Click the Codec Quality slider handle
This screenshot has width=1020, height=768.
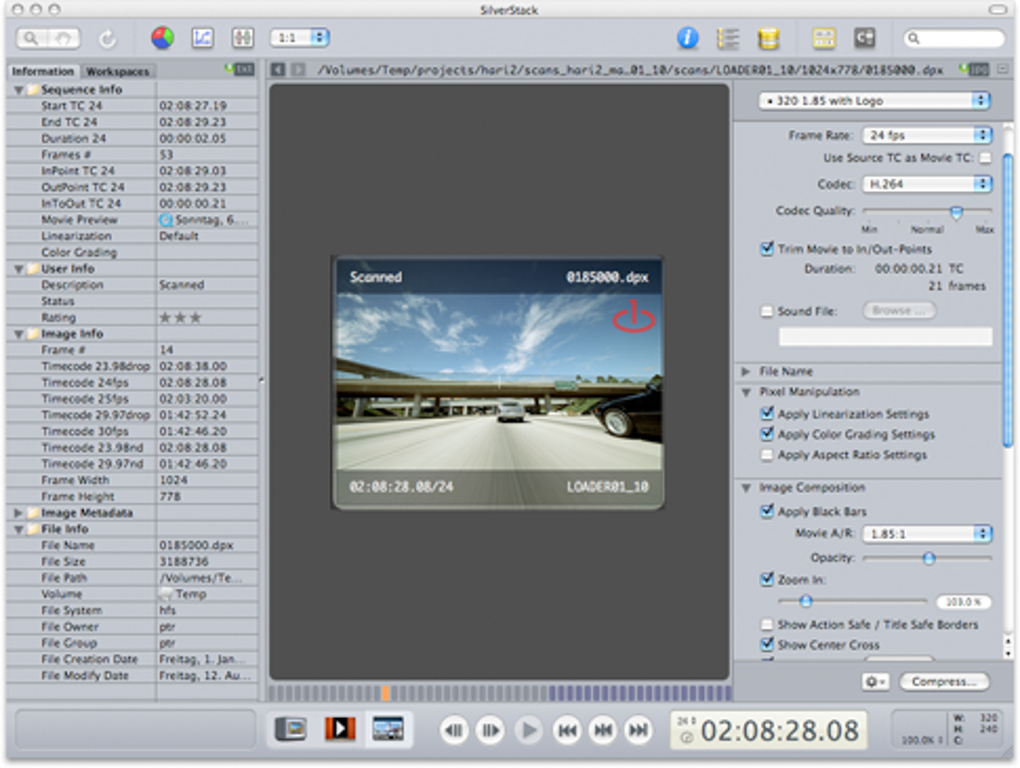(956, 212)
